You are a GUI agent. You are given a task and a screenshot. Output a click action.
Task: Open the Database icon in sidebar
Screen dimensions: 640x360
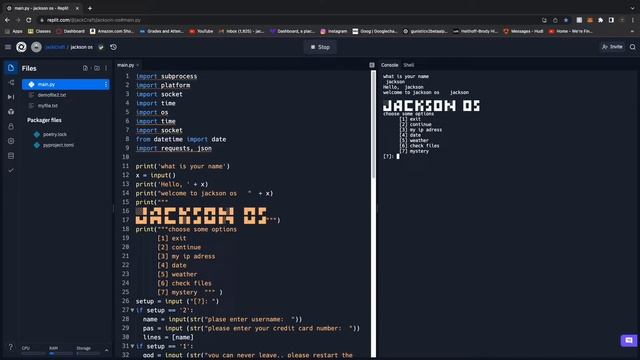click(11, 156)
